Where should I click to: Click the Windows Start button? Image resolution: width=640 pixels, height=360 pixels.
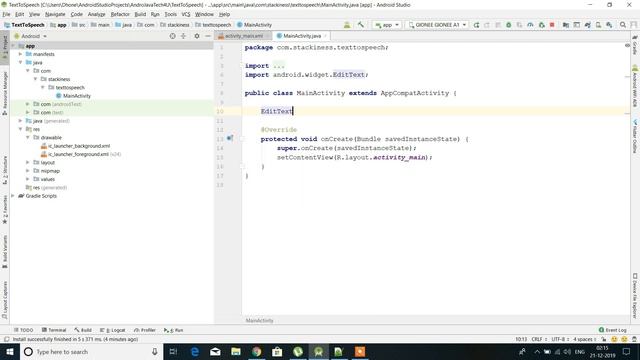pos(10,351)
